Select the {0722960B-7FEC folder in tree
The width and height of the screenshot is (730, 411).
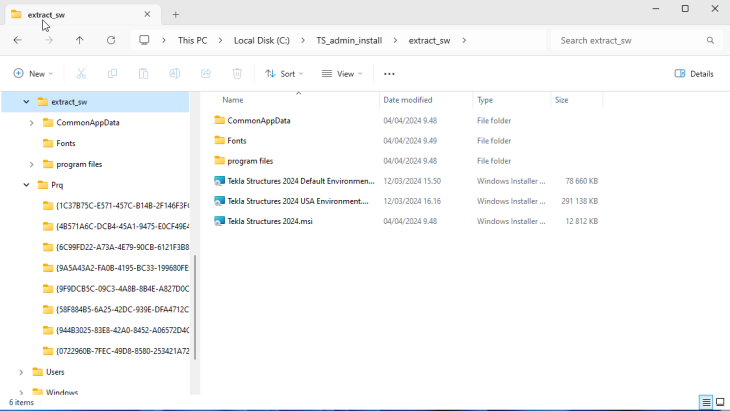click(x=122, y=351)
